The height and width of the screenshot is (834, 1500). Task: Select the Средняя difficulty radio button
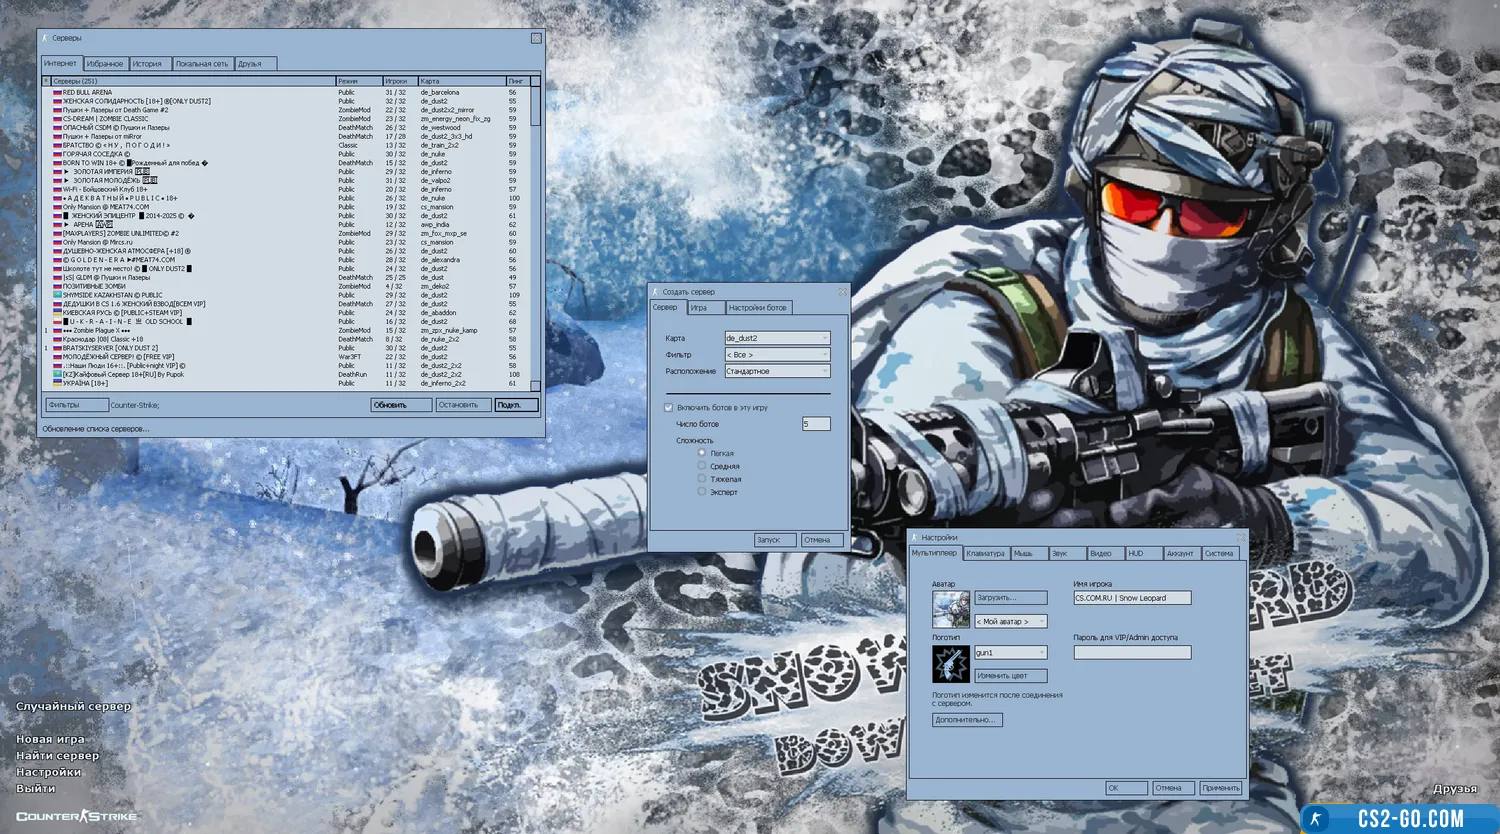(702, 466)
